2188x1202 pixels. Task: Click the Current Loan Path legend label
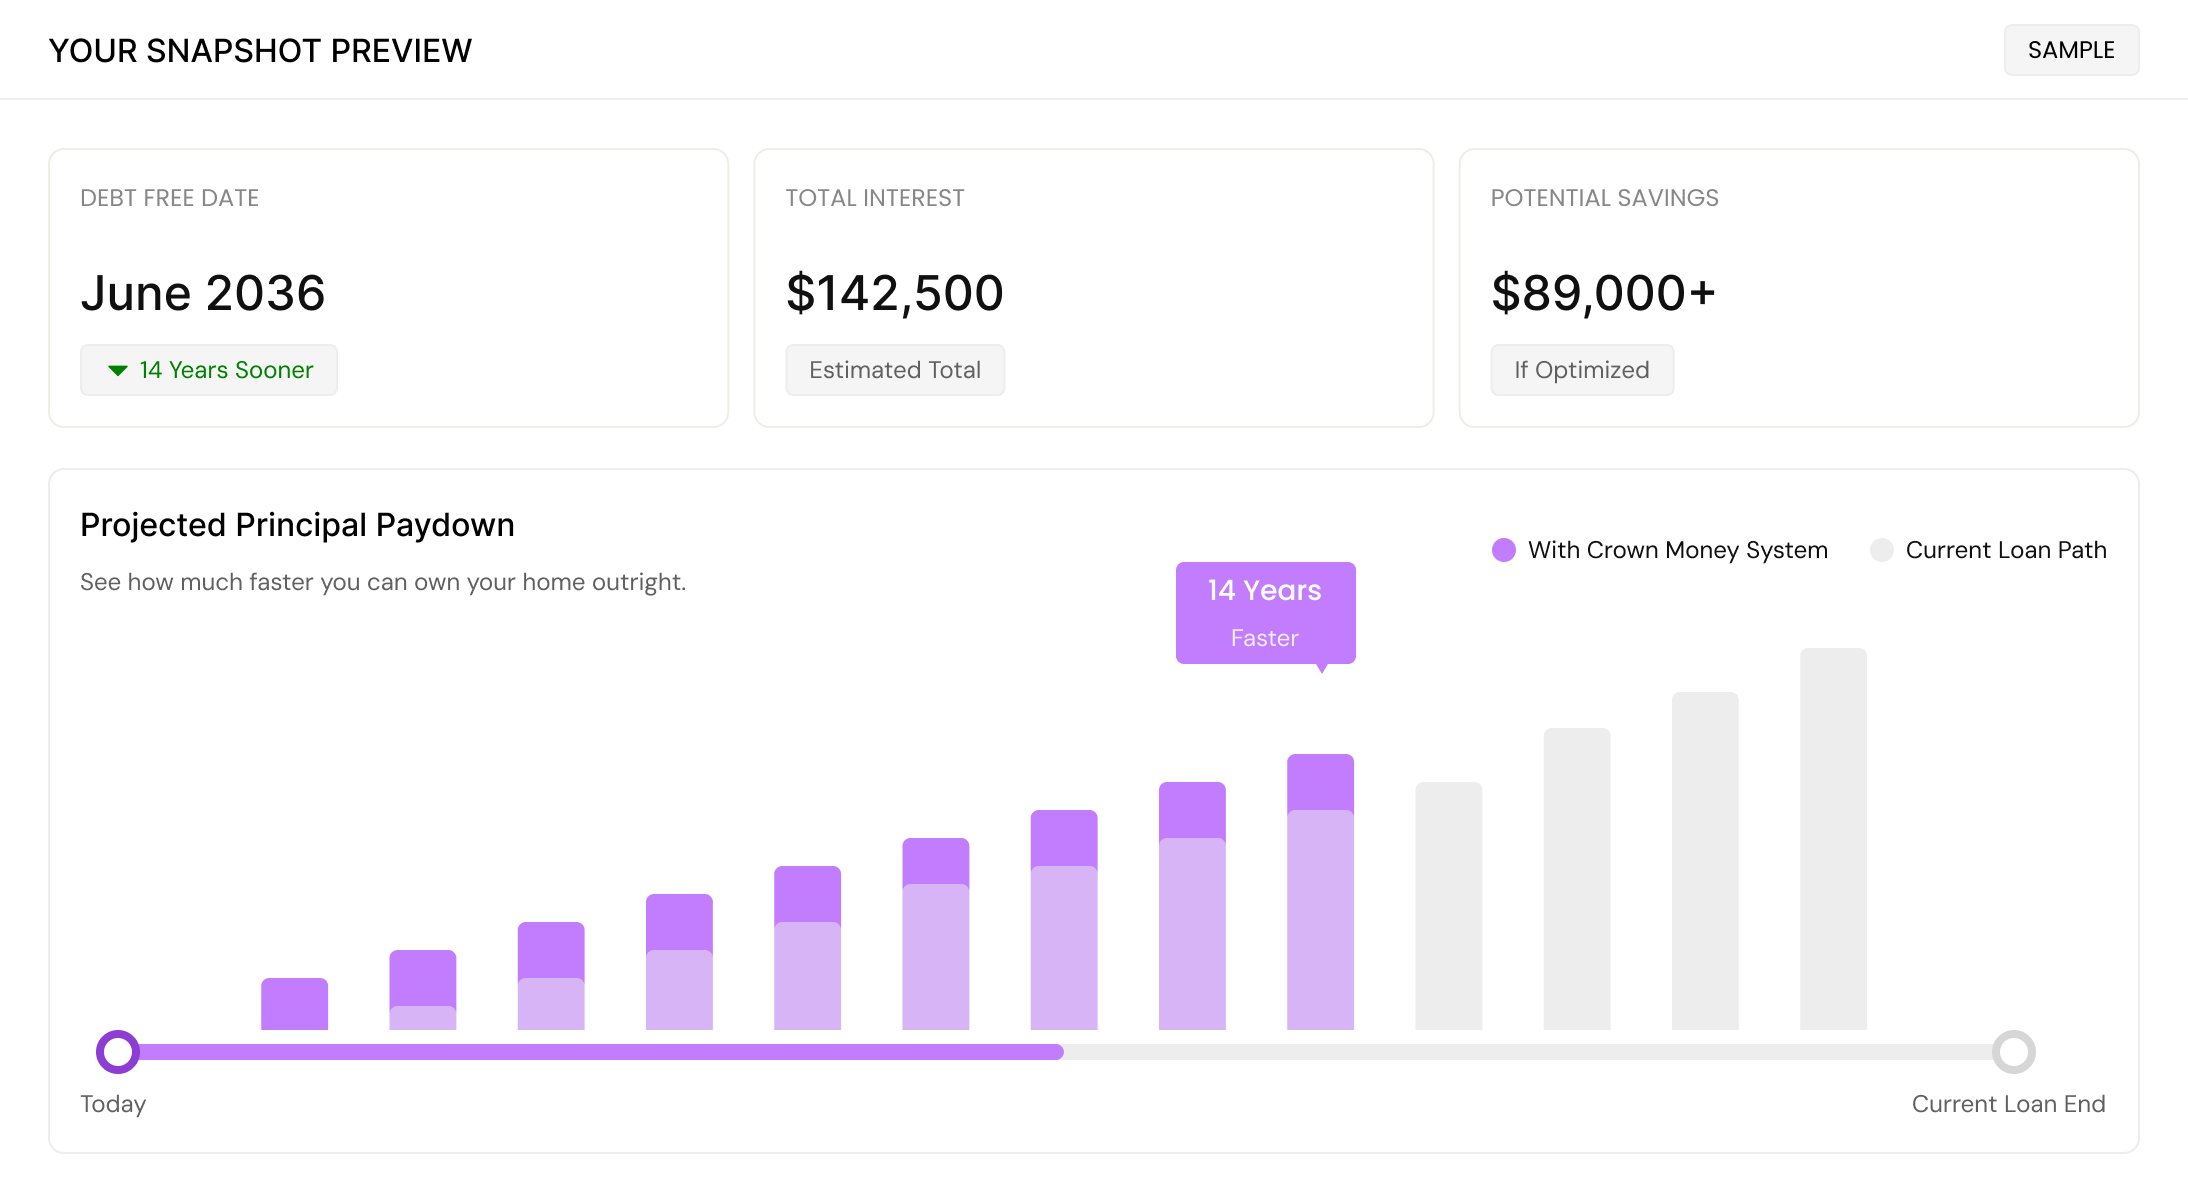pos(2006,550)
